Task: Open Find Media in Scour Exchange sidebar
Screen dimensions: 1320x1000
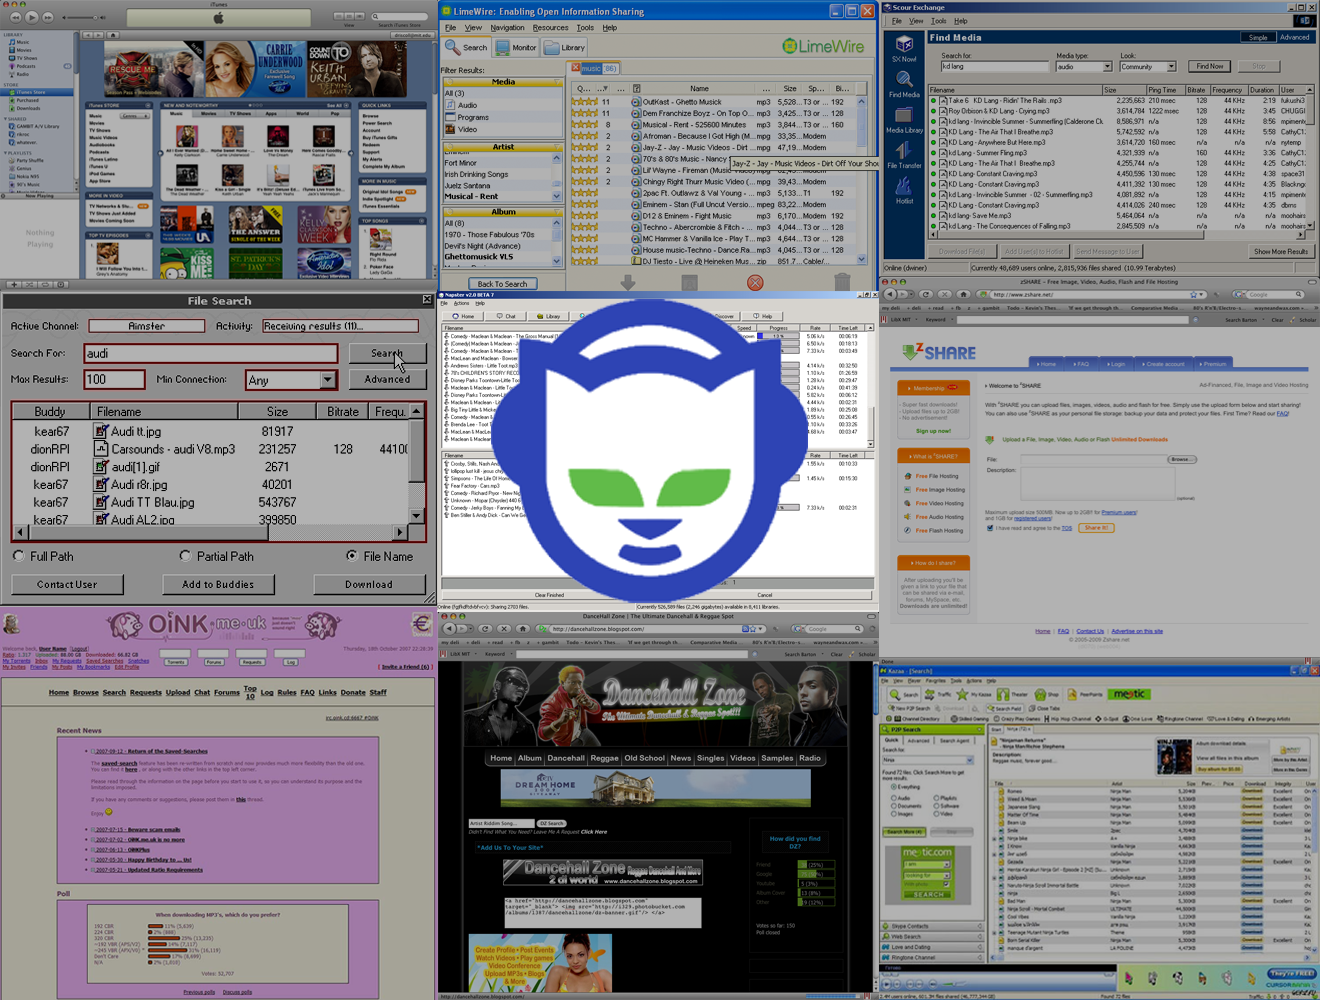Action: click(904, 84)
